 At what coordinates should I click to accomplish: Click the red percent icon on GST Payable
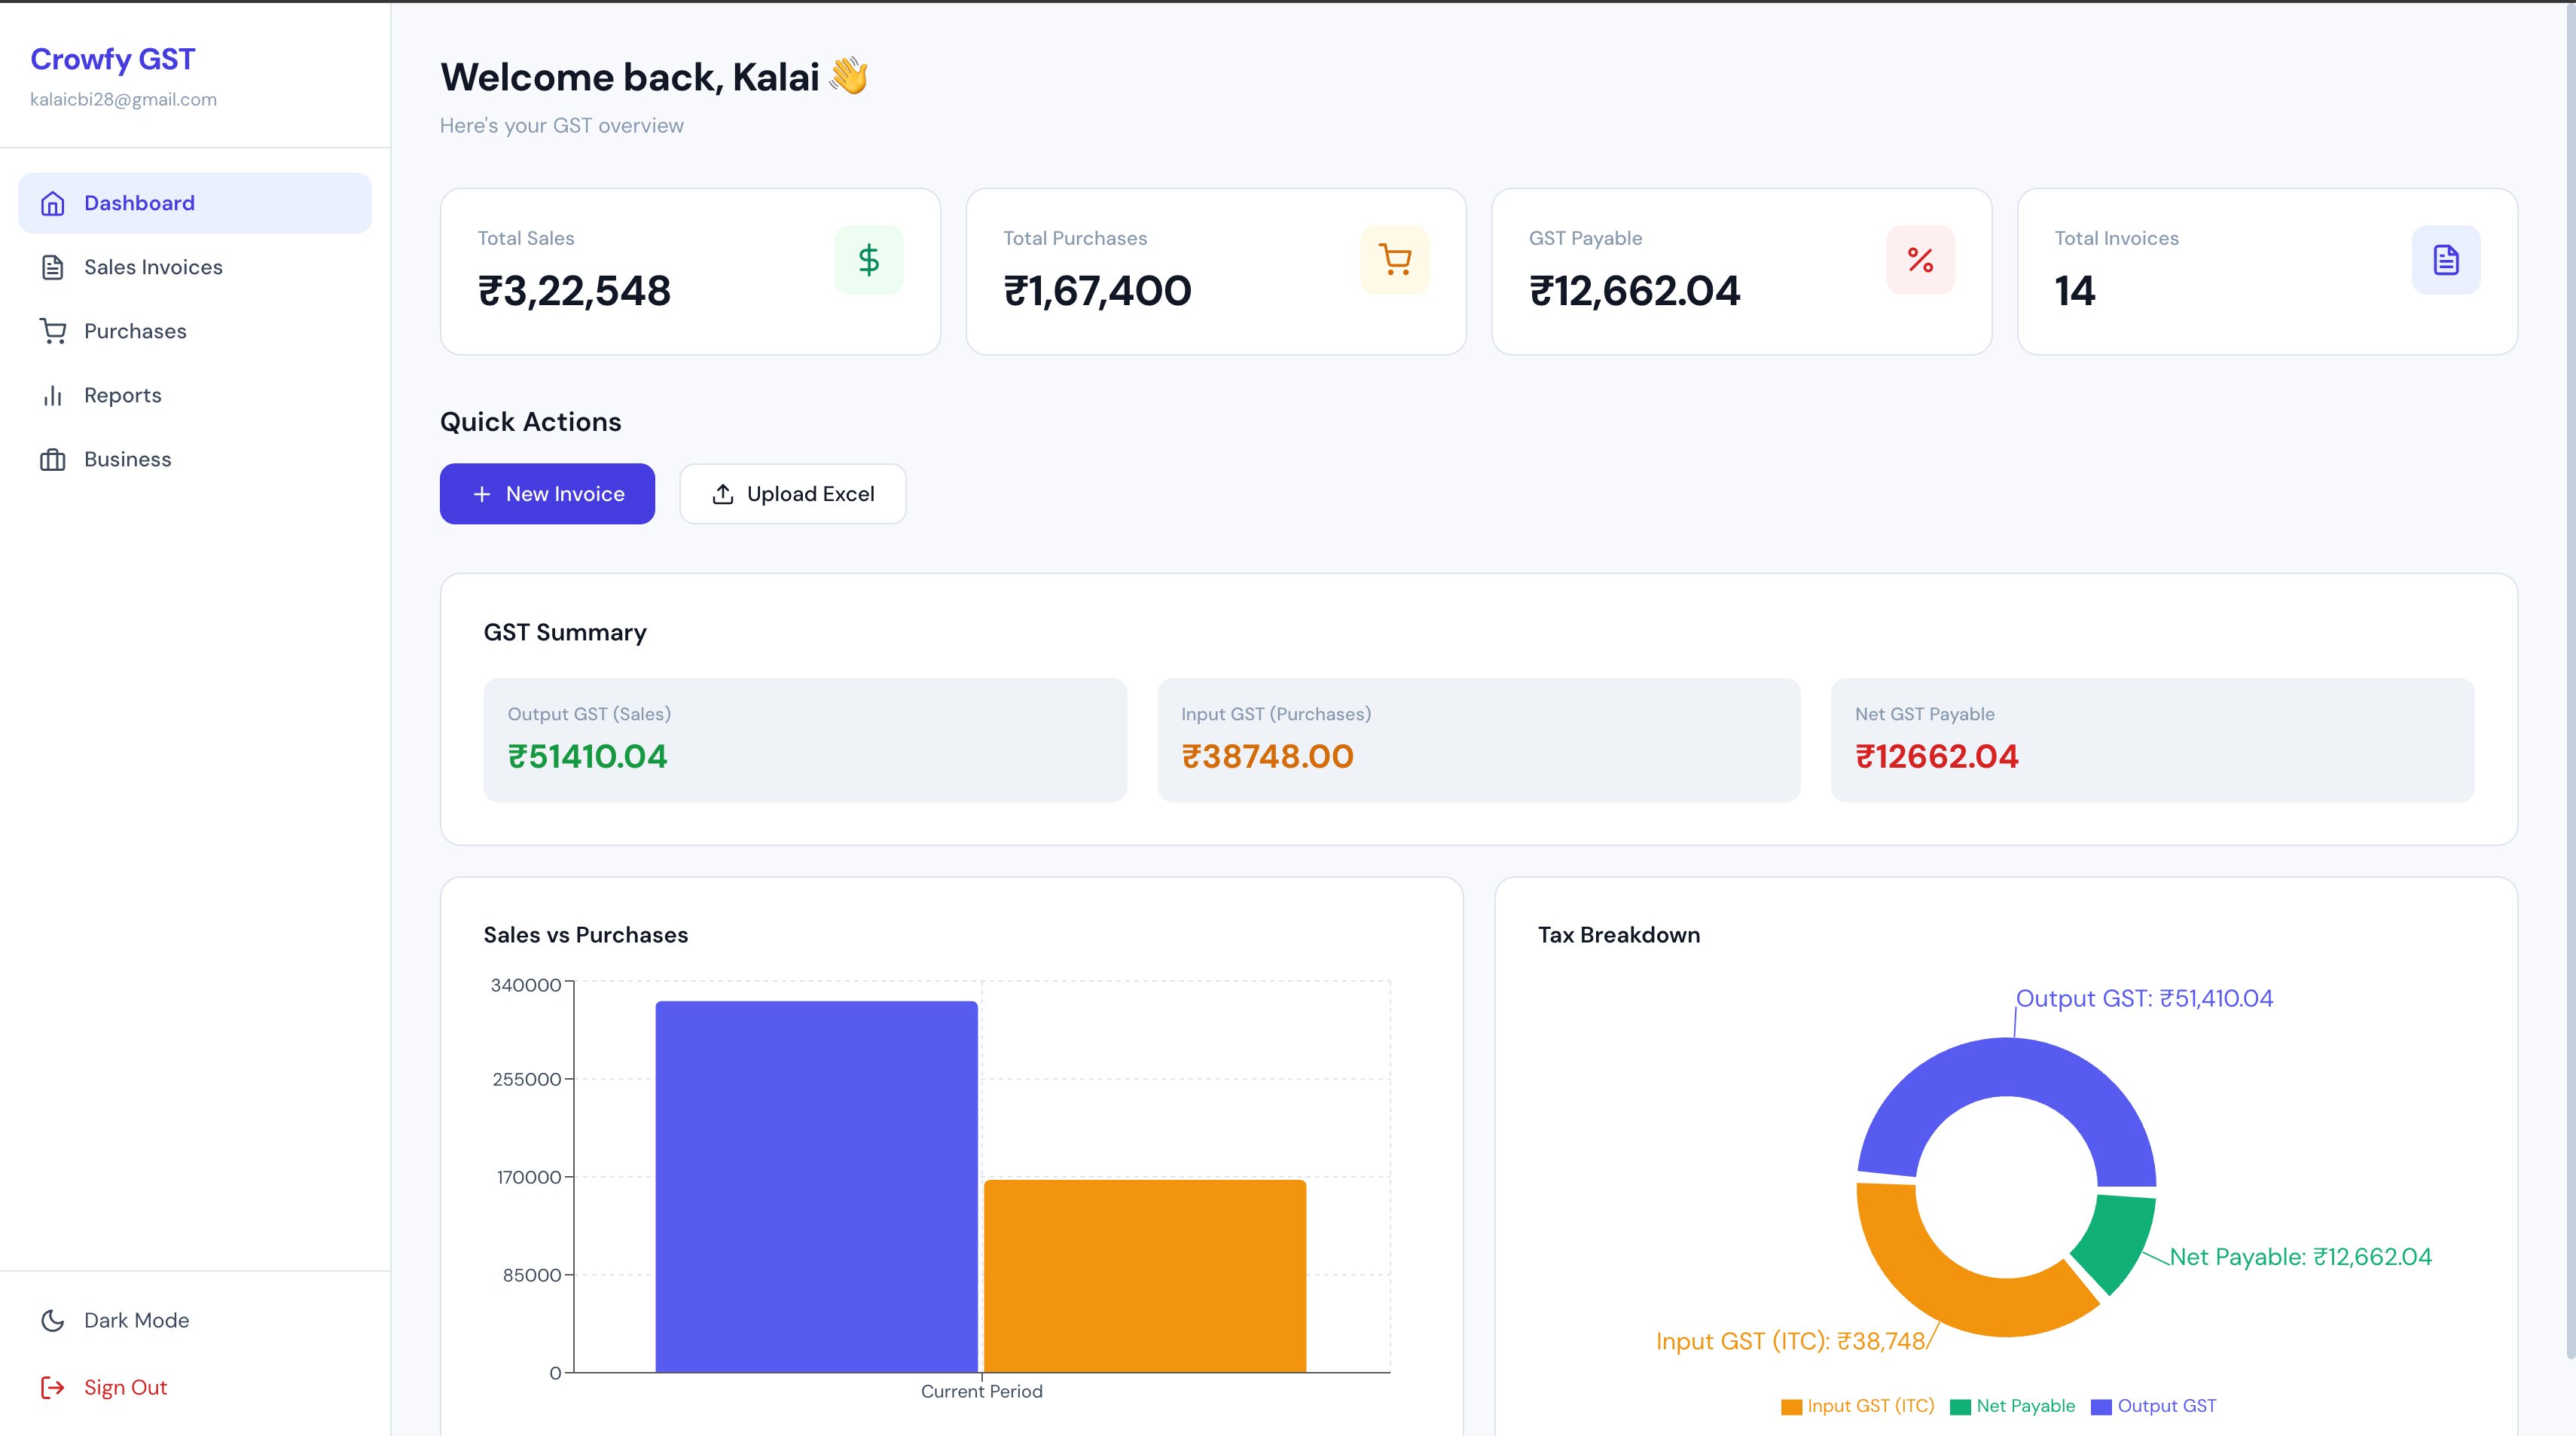pos(1920,260)
